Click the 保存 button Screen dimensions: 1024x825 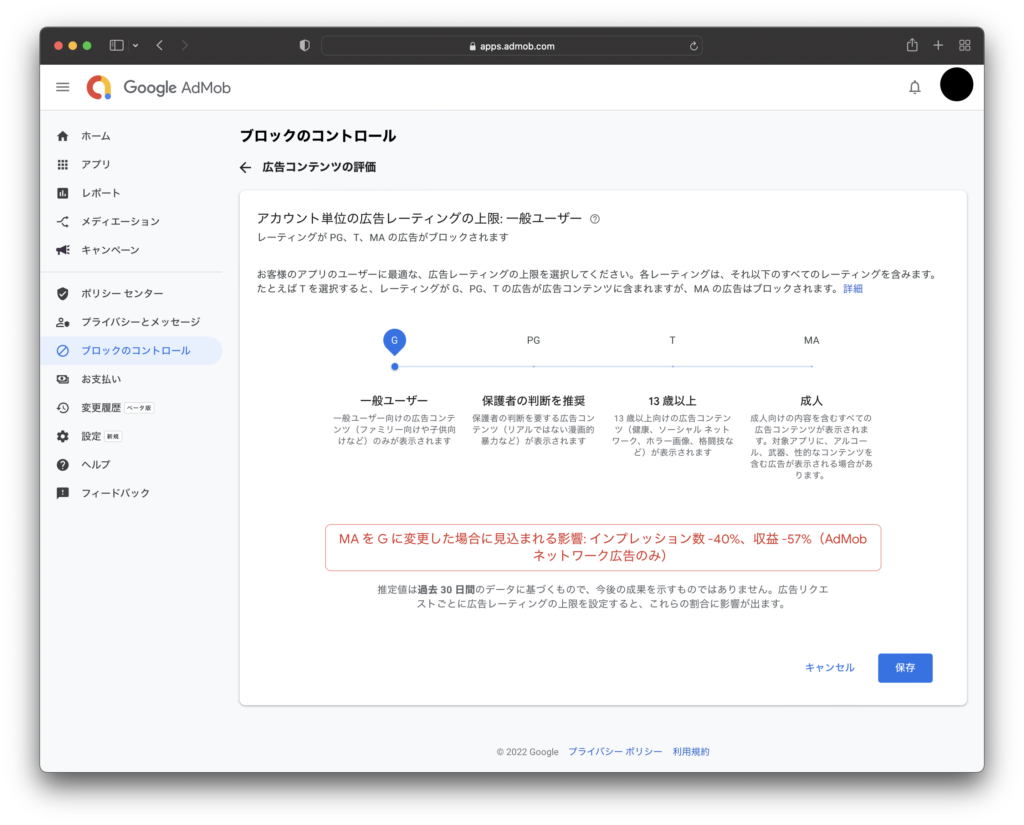tap(905, 667)
